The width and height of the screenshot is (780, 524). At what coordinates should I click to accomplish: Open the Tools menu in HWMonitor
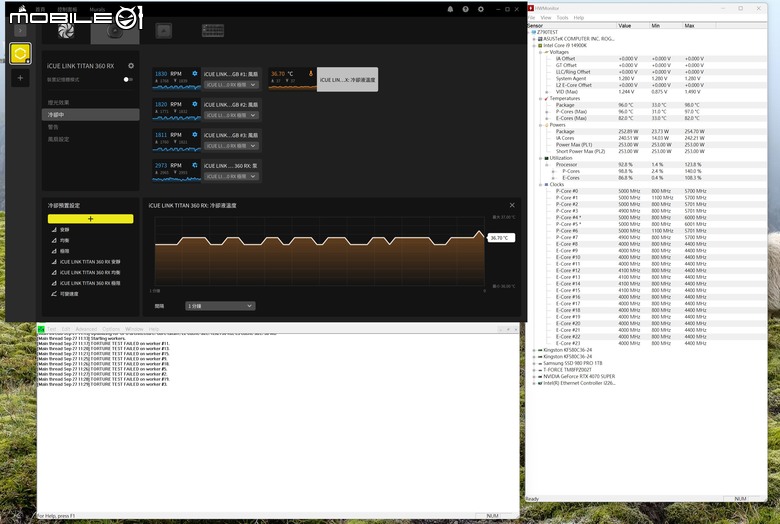pos(563,17)
